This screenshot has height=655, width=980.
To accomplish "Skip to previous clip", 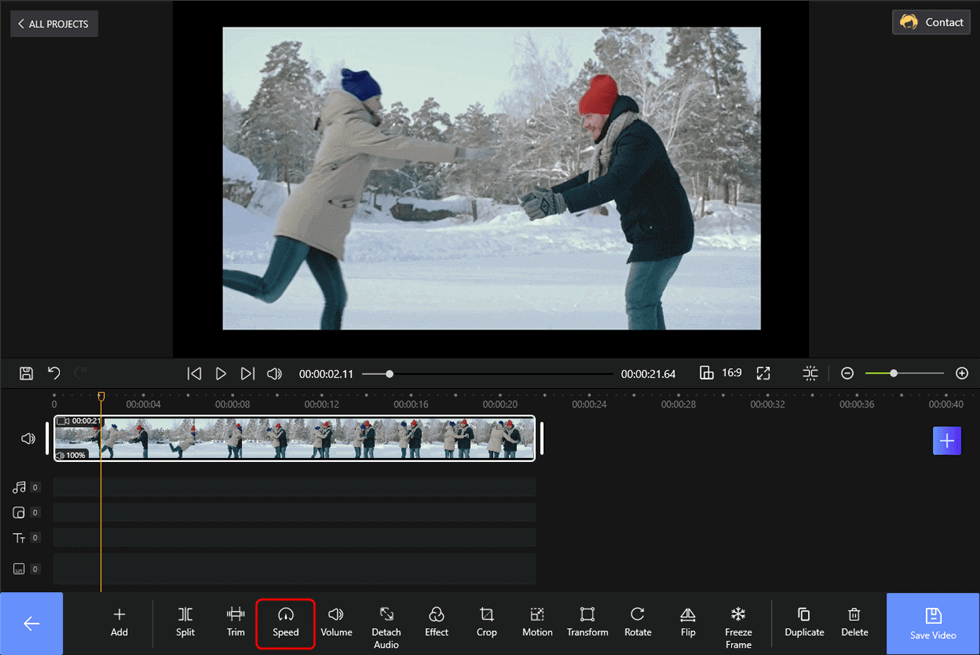I will tap(194, 374).
